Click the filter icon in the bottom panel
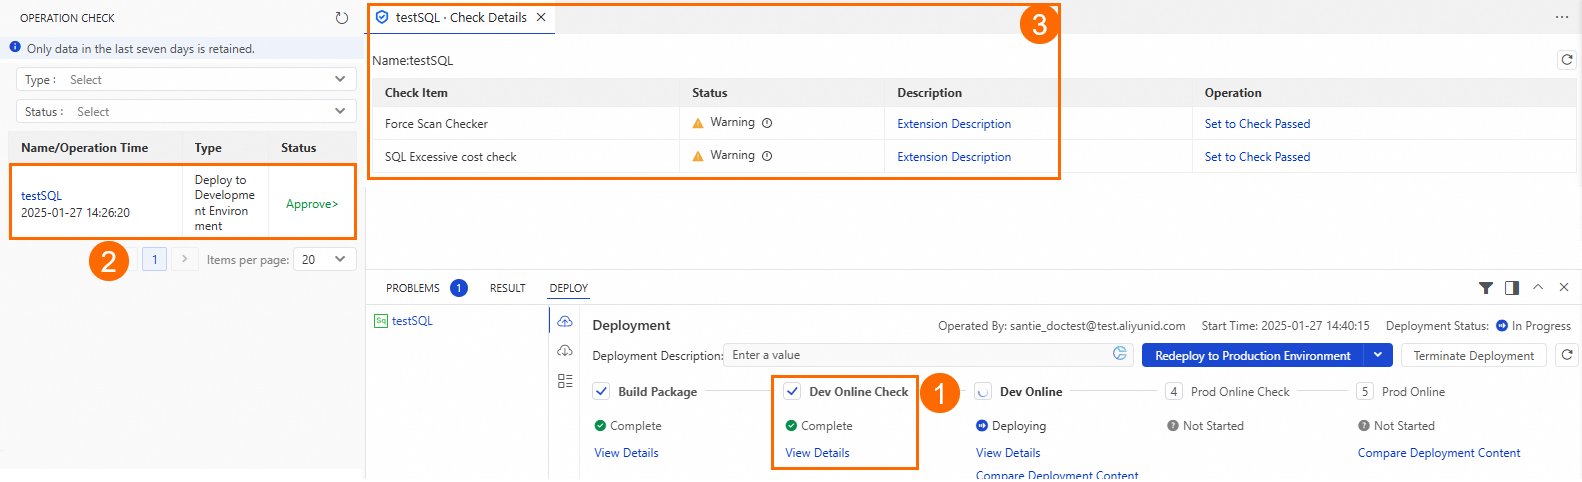Viewport: 1582px width, 482px height. pyautogui.click(x=1486, y=288)
